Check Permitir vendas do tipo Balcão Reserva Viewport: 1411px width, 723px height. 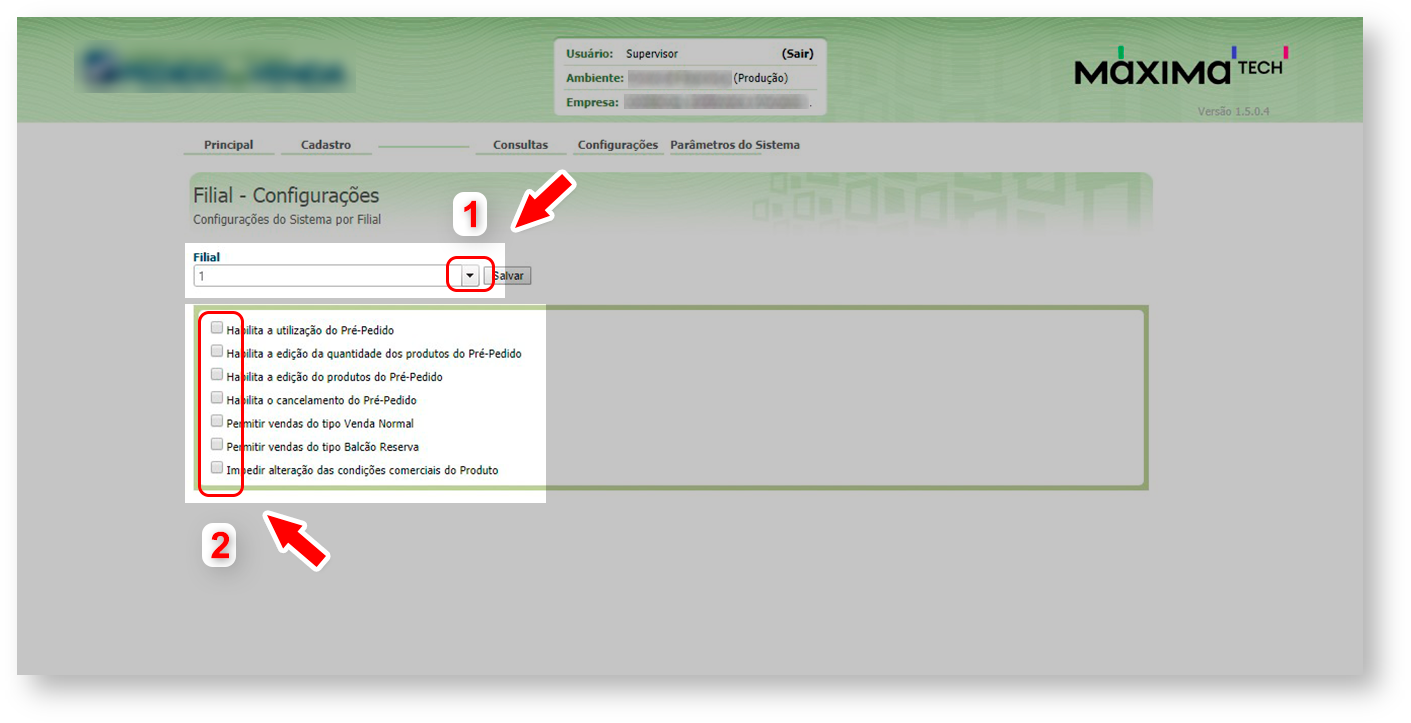point(217,444)
